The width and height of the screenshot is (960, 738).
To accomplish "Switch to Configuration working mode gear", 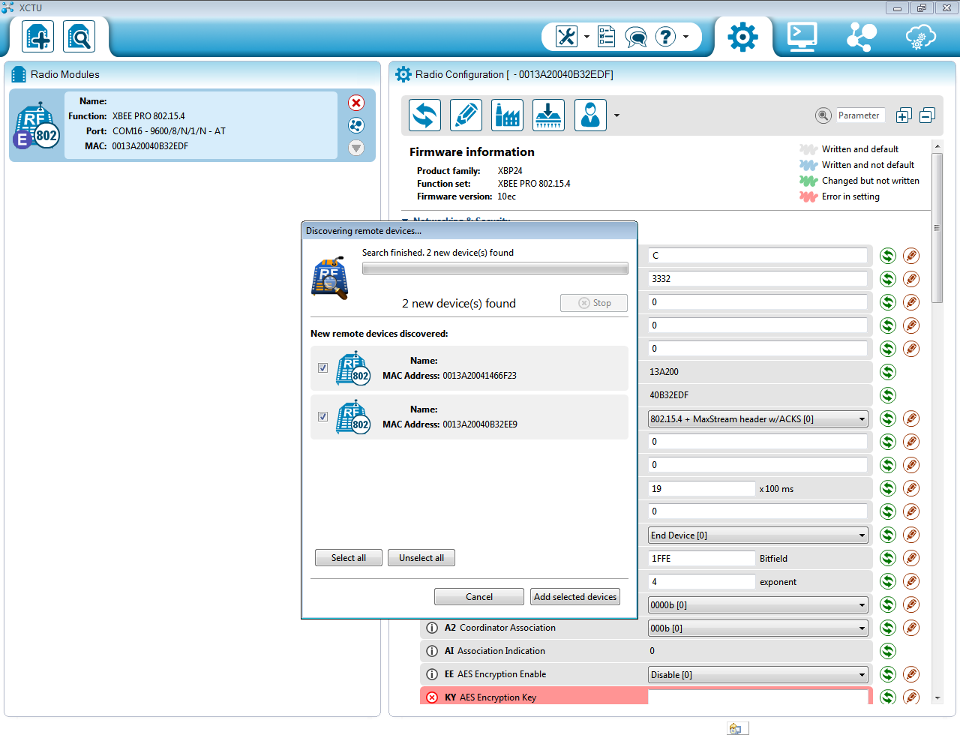I will pos(743,37).
